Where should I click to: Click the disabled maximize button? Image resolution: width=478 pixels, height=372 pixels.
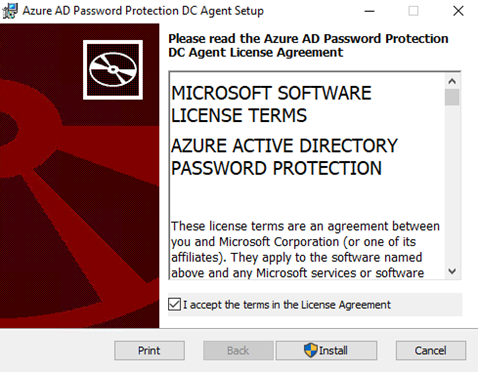pos(413,11)
